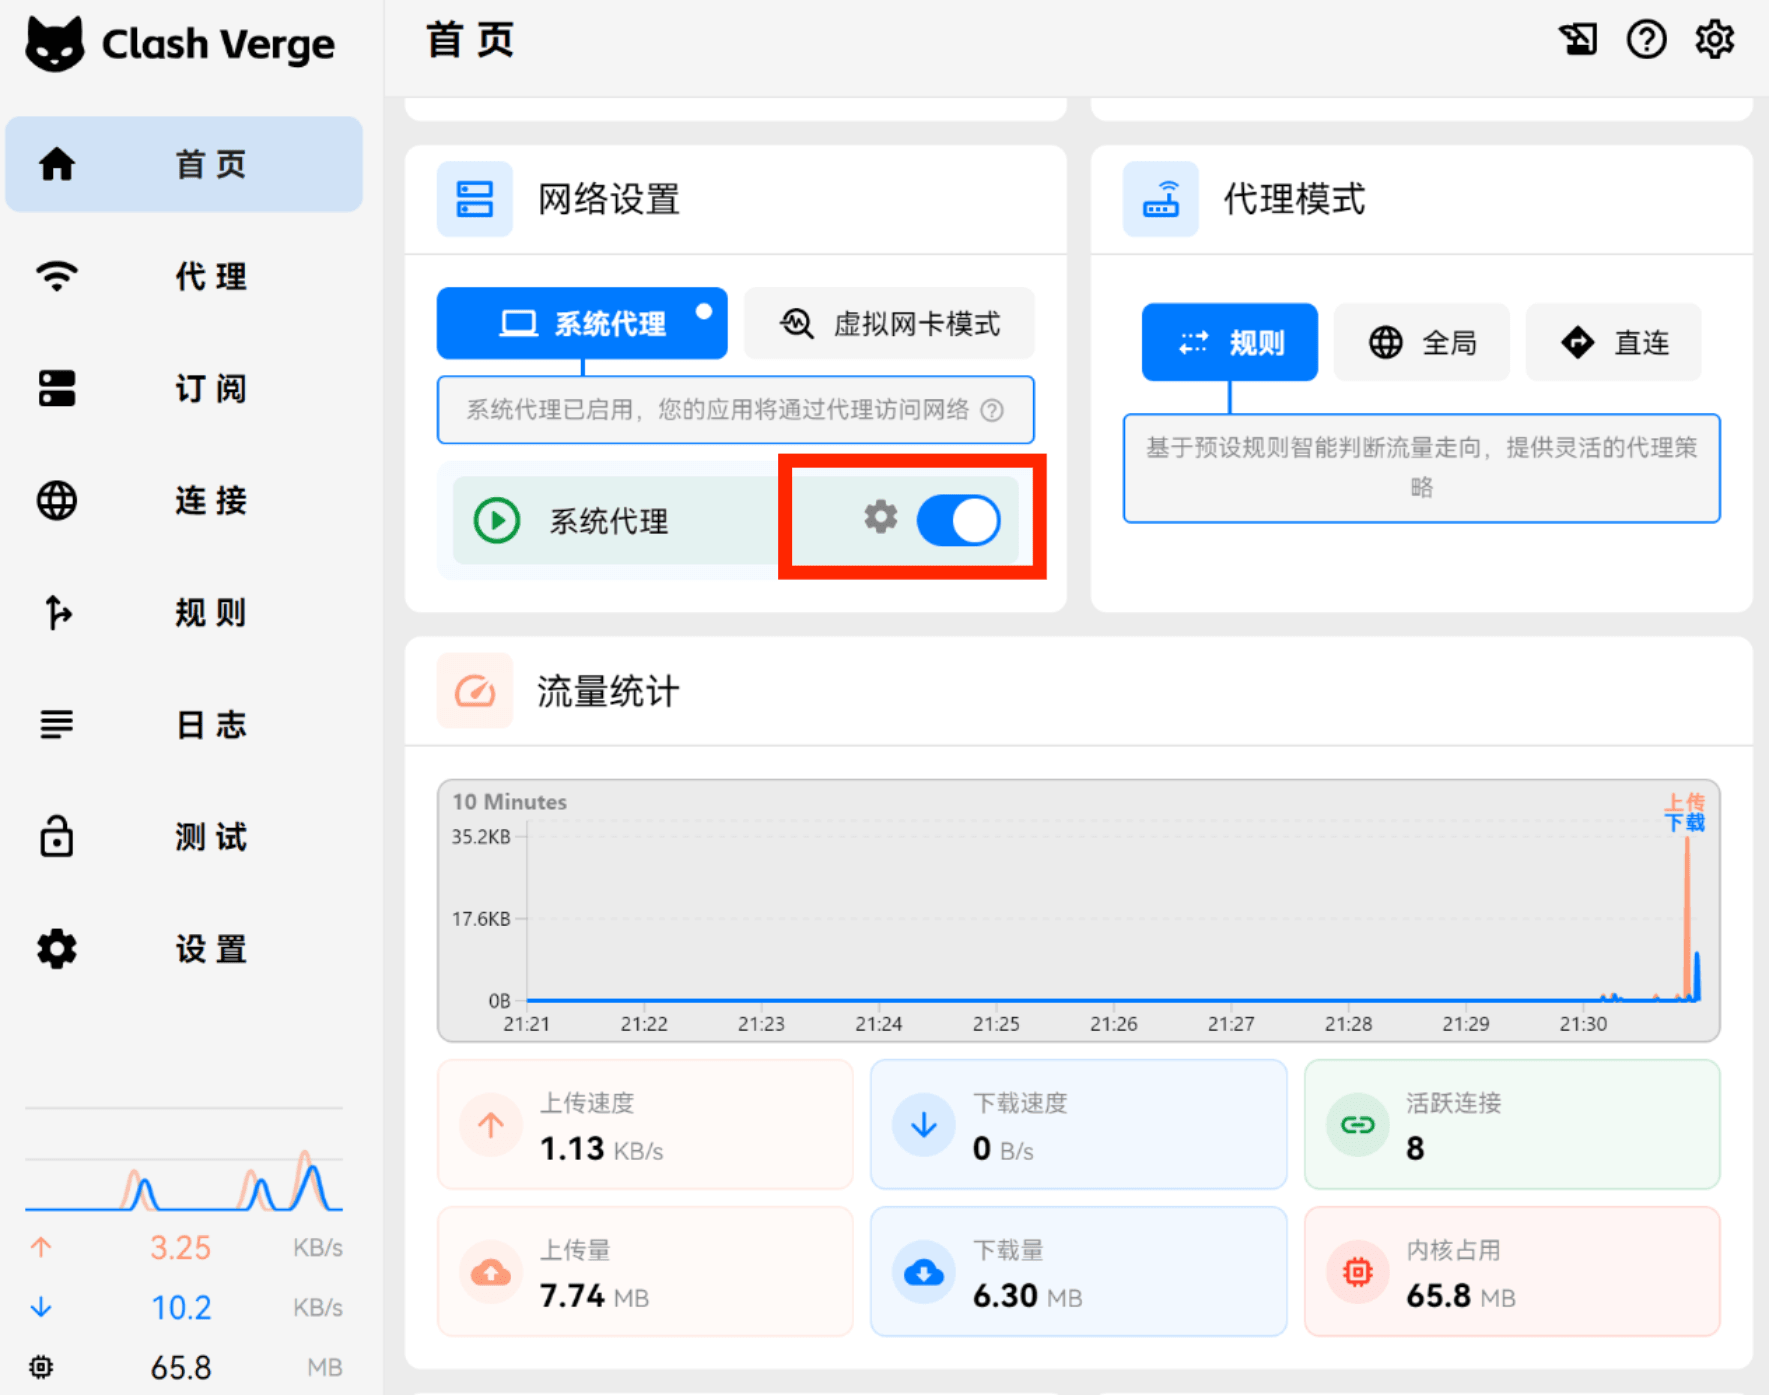
Task: Click the 网络设置 card title
Action: pos(608,199)
